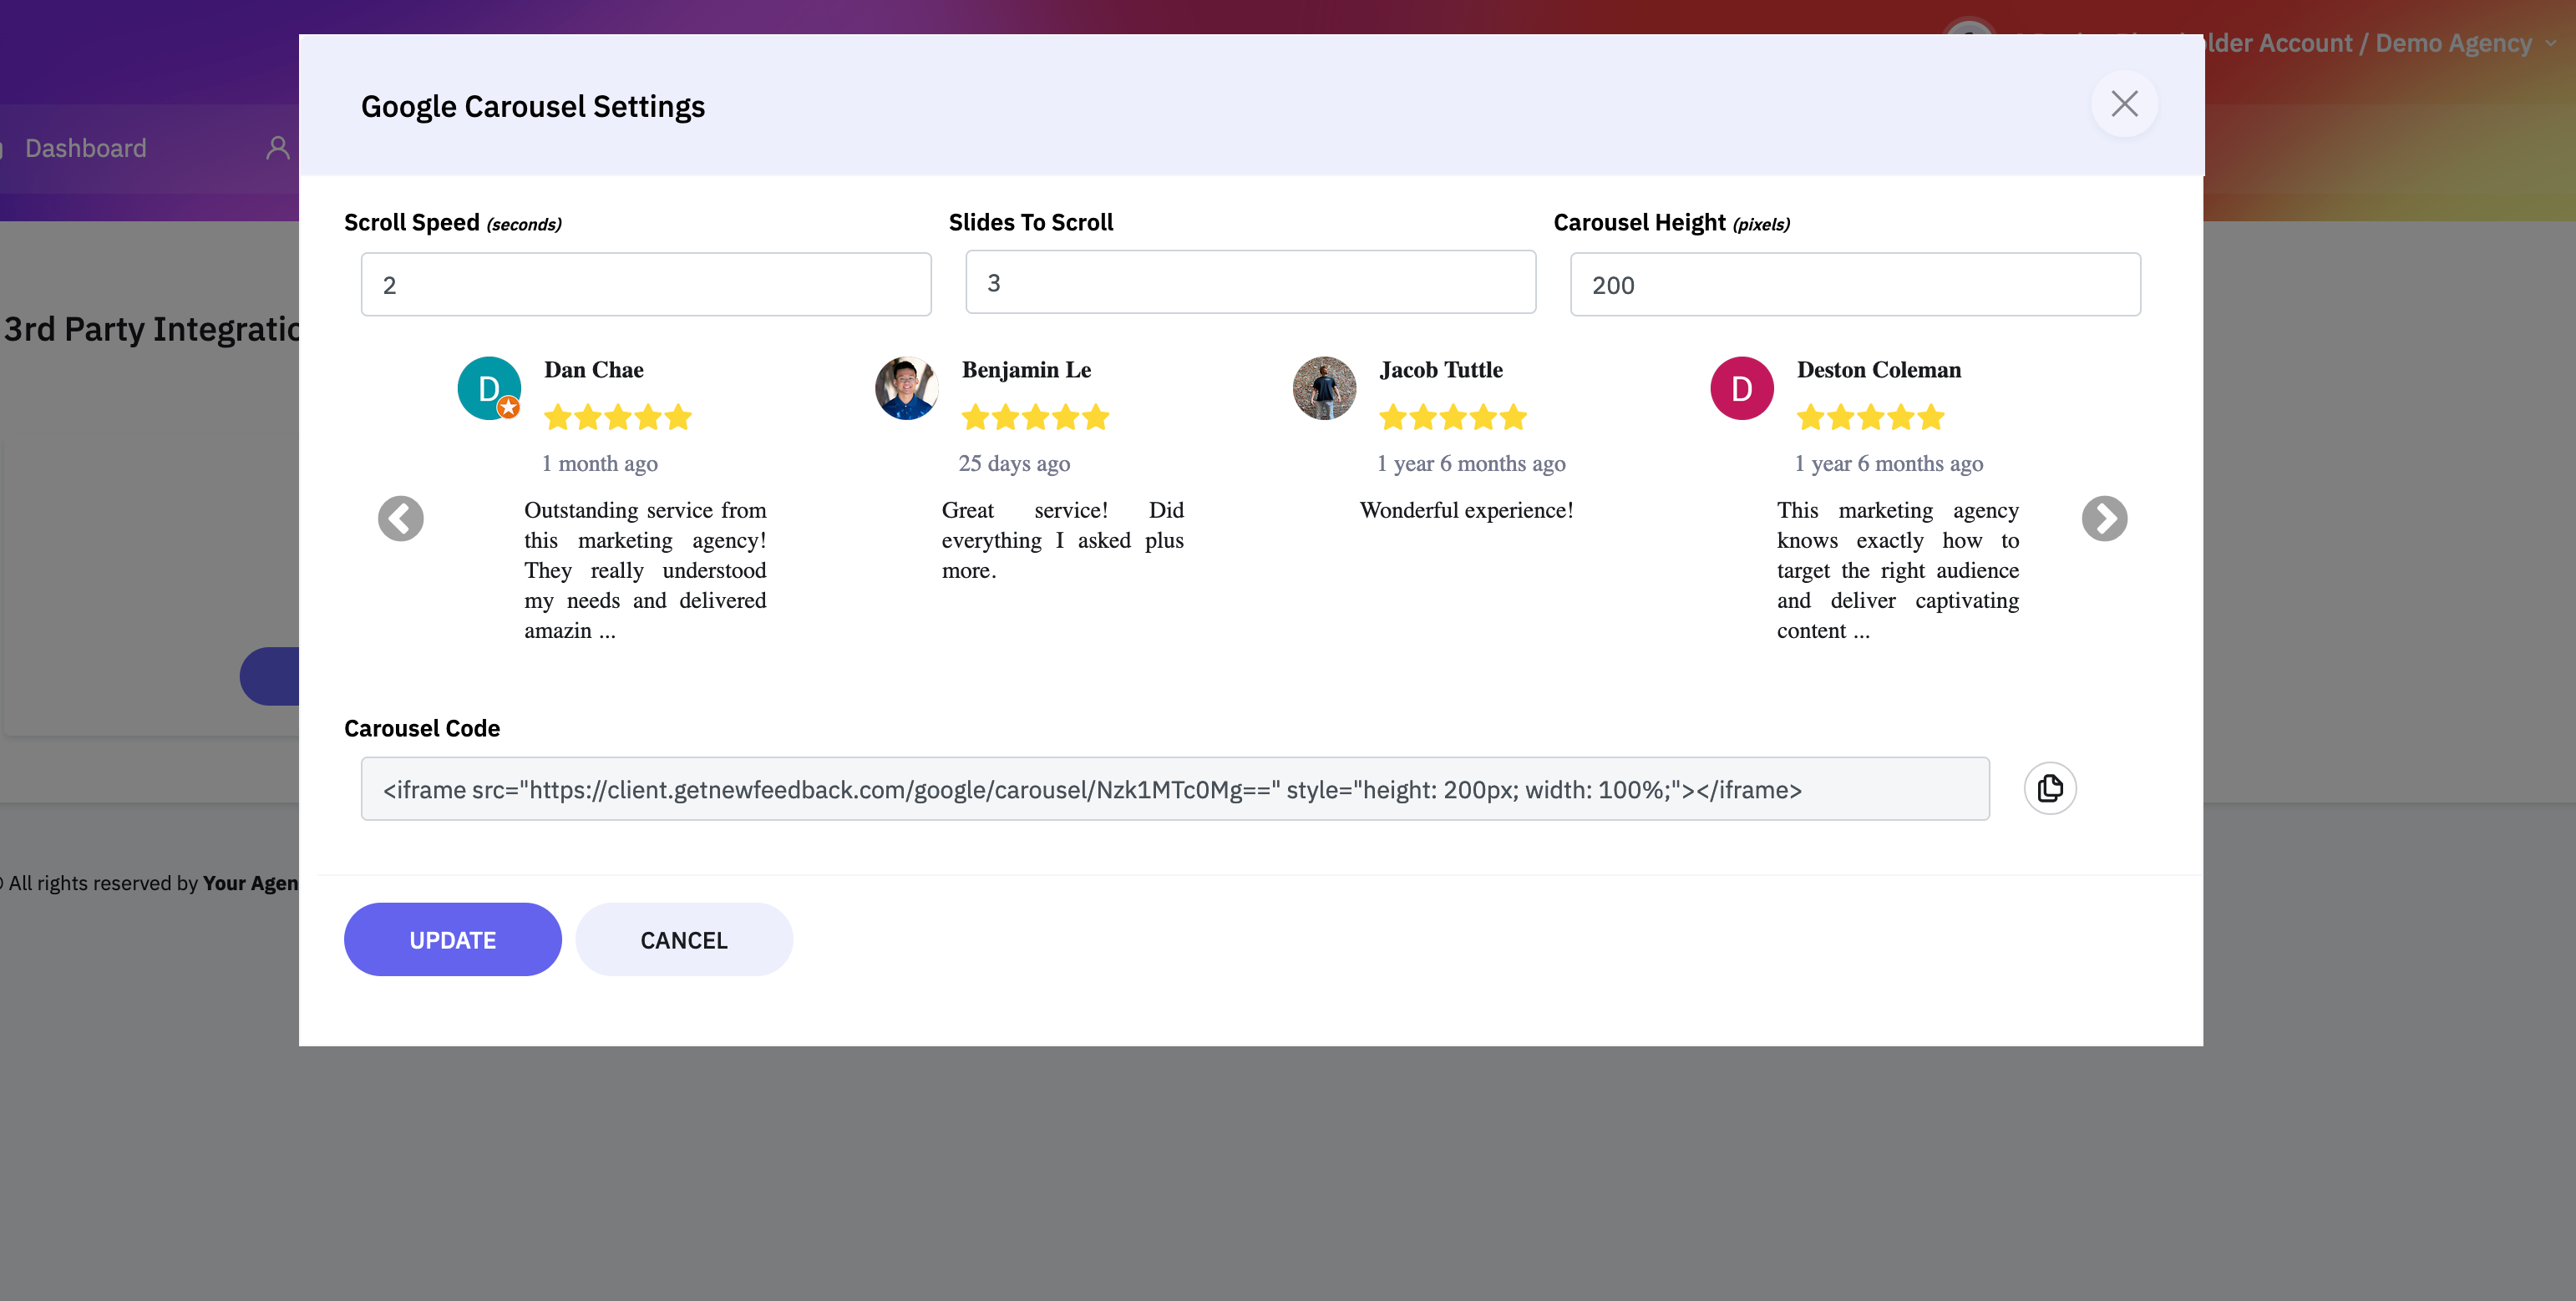Screen dimensions: 2576x1301
Task: Click Dan Chae's avatar icon
Action: pyautogui.click(x=488, y=388)
